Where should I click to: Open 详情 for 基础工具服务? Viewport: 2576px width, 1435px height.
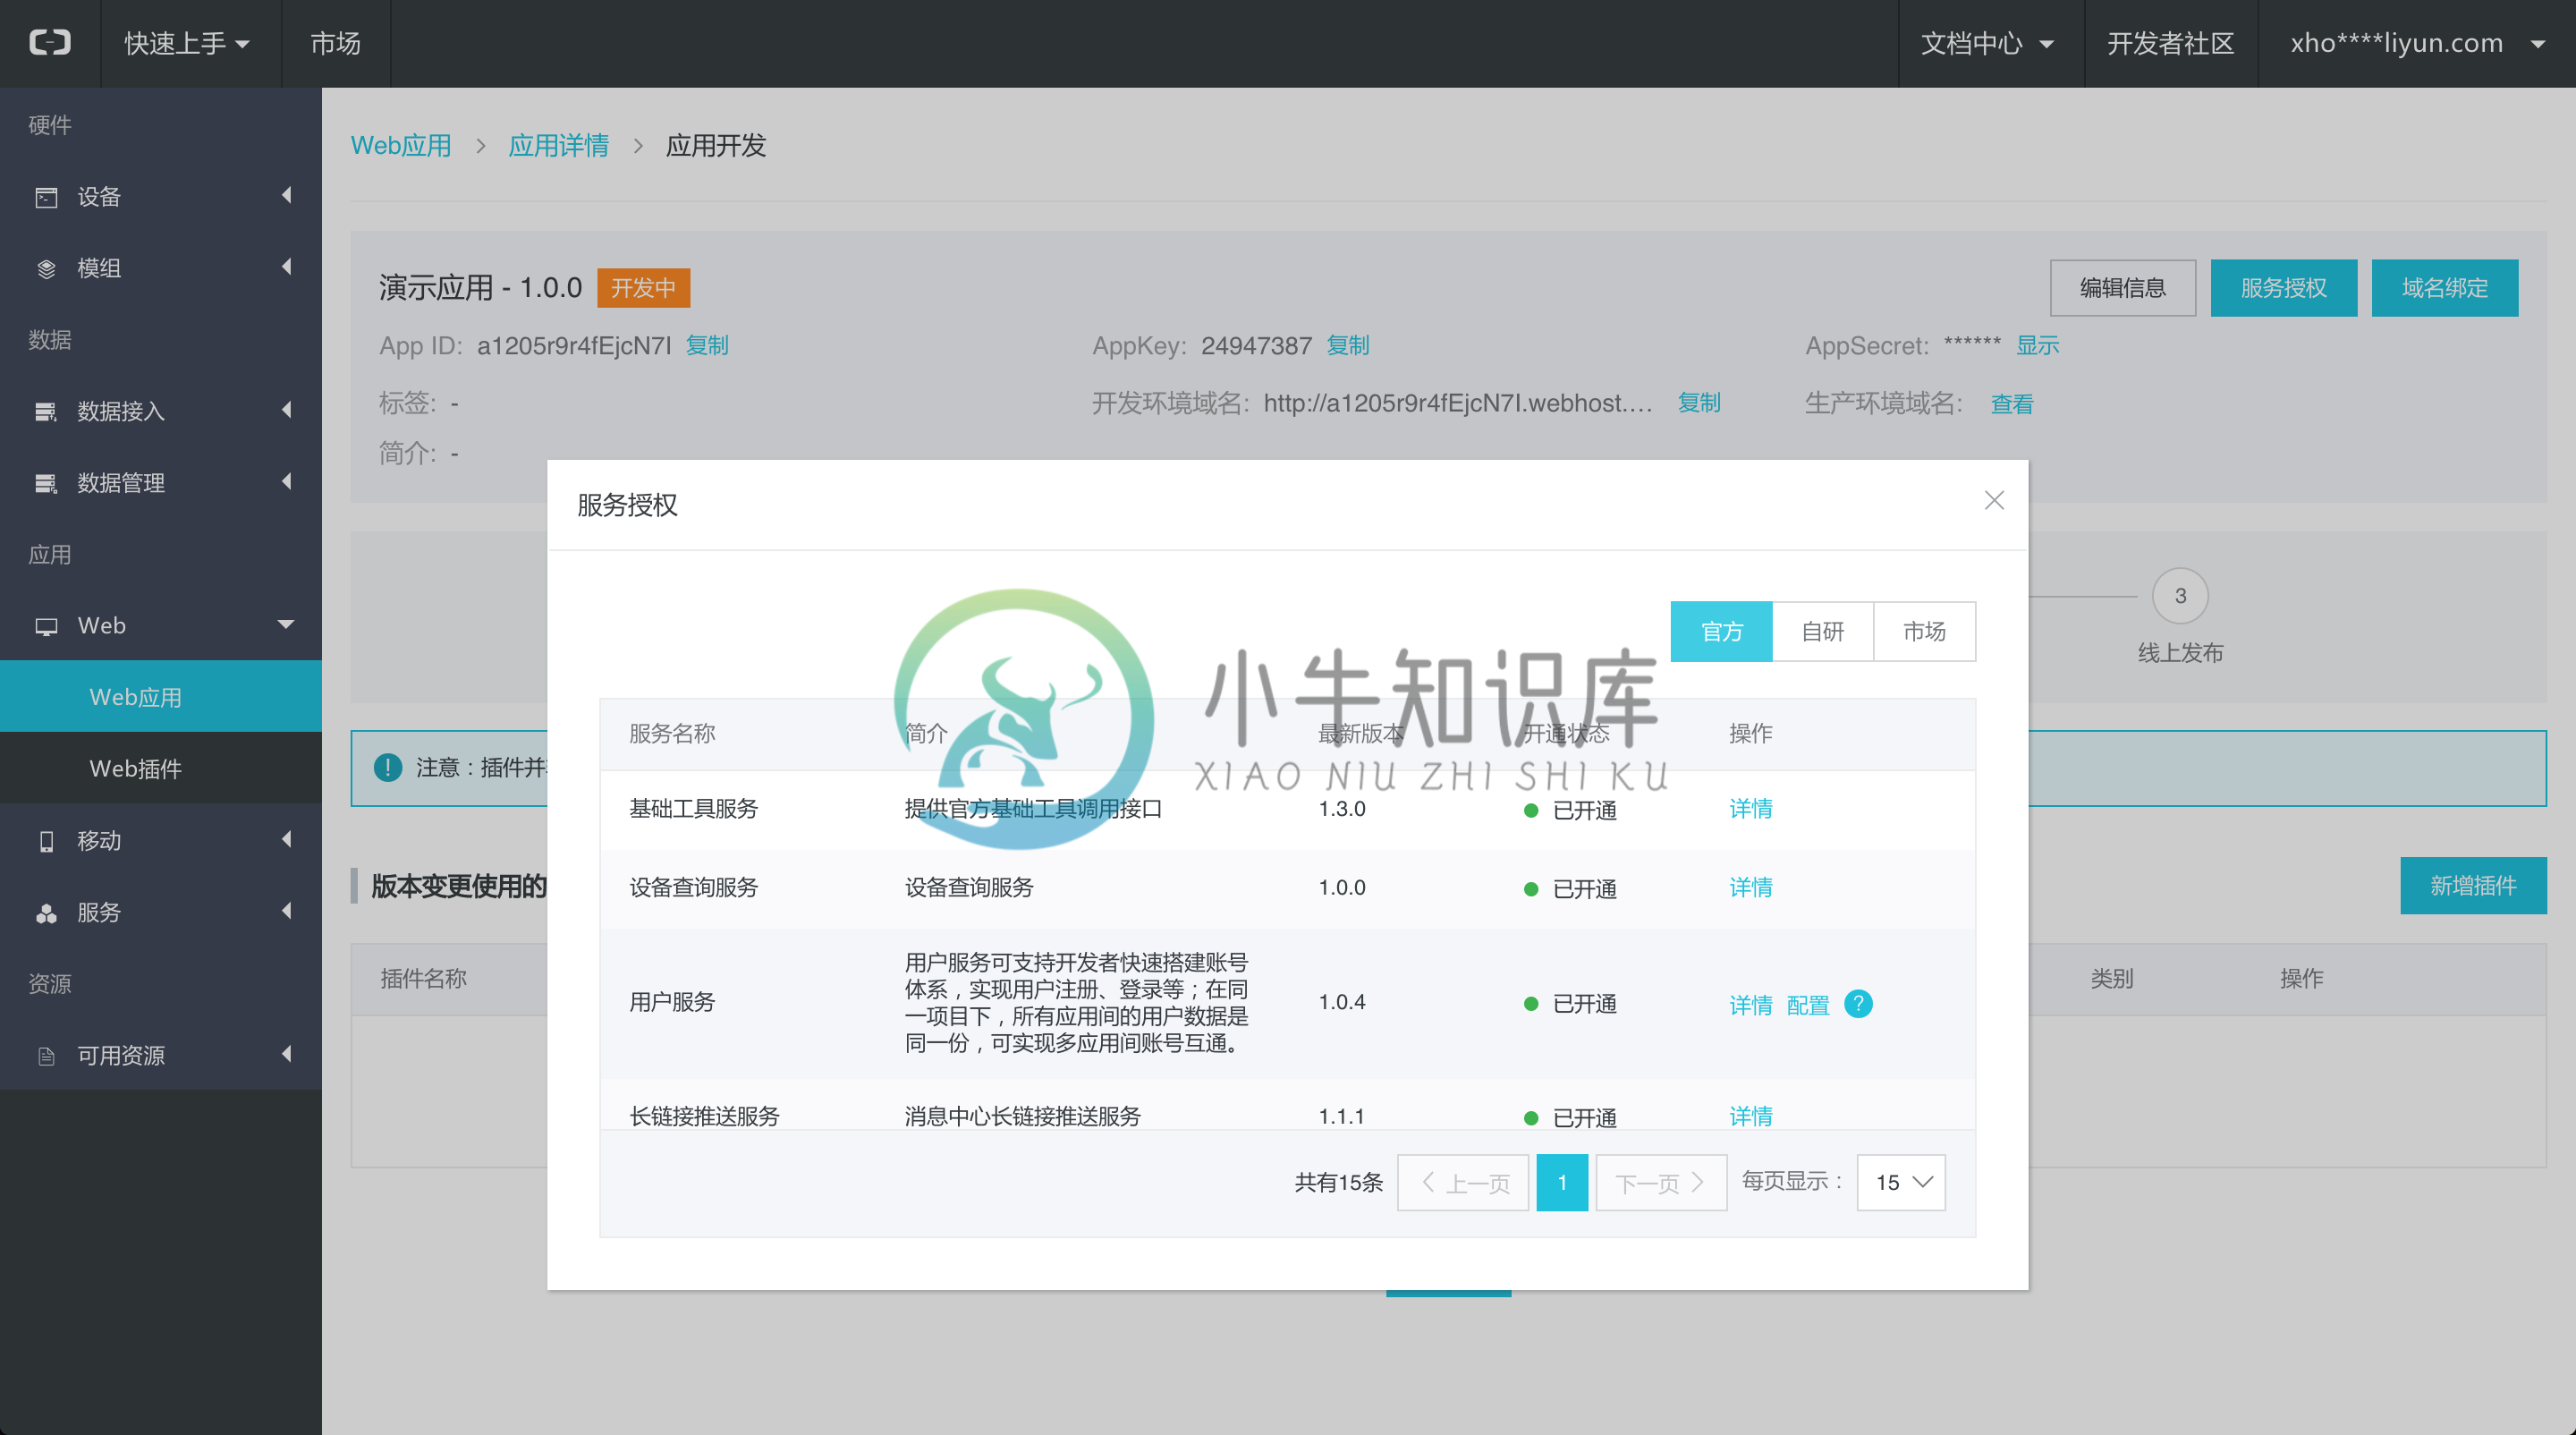[1751, 809]
